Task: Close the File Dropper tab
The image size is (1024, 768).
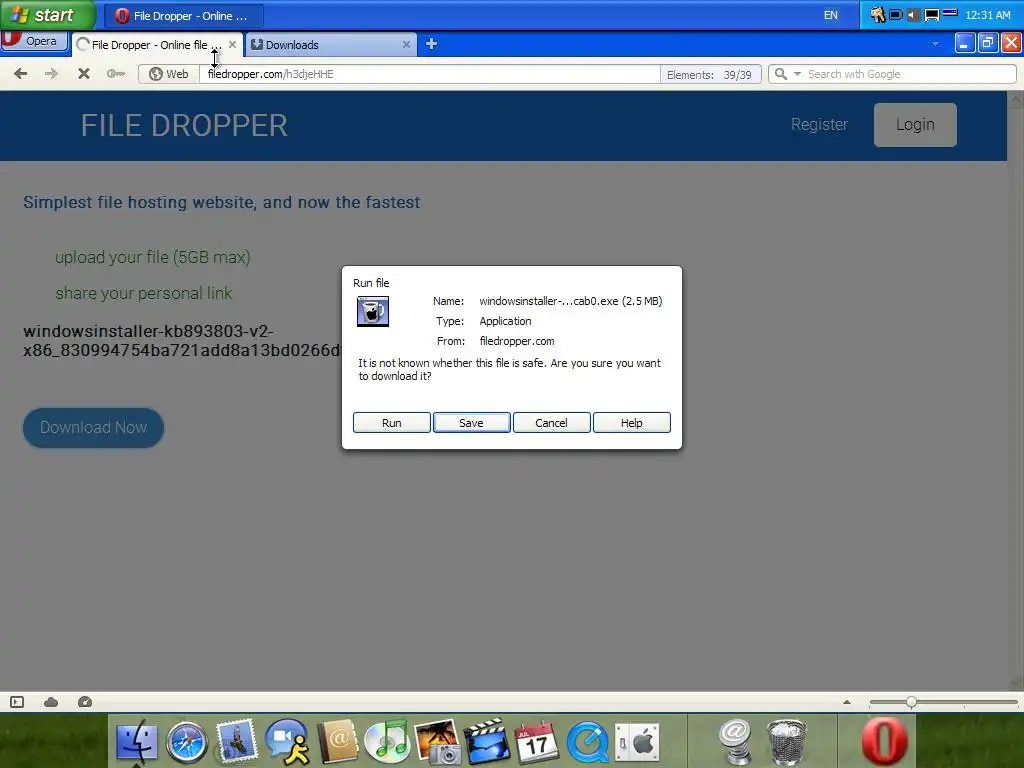Action: [232, 44]
